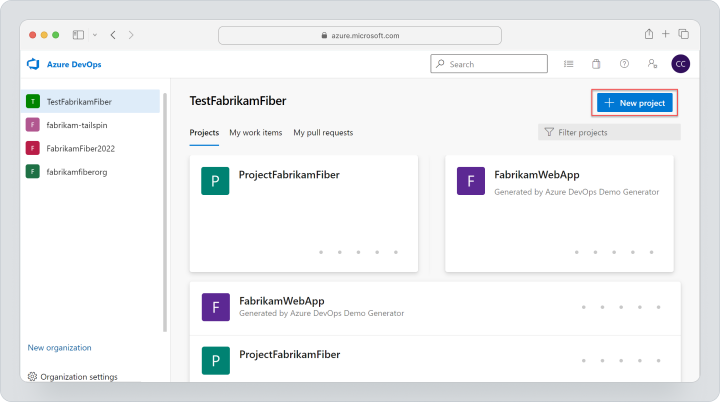Switch to My pull requests tab
Screen dimensions: 720x402
pyautogui.click(x=323, y=133)
